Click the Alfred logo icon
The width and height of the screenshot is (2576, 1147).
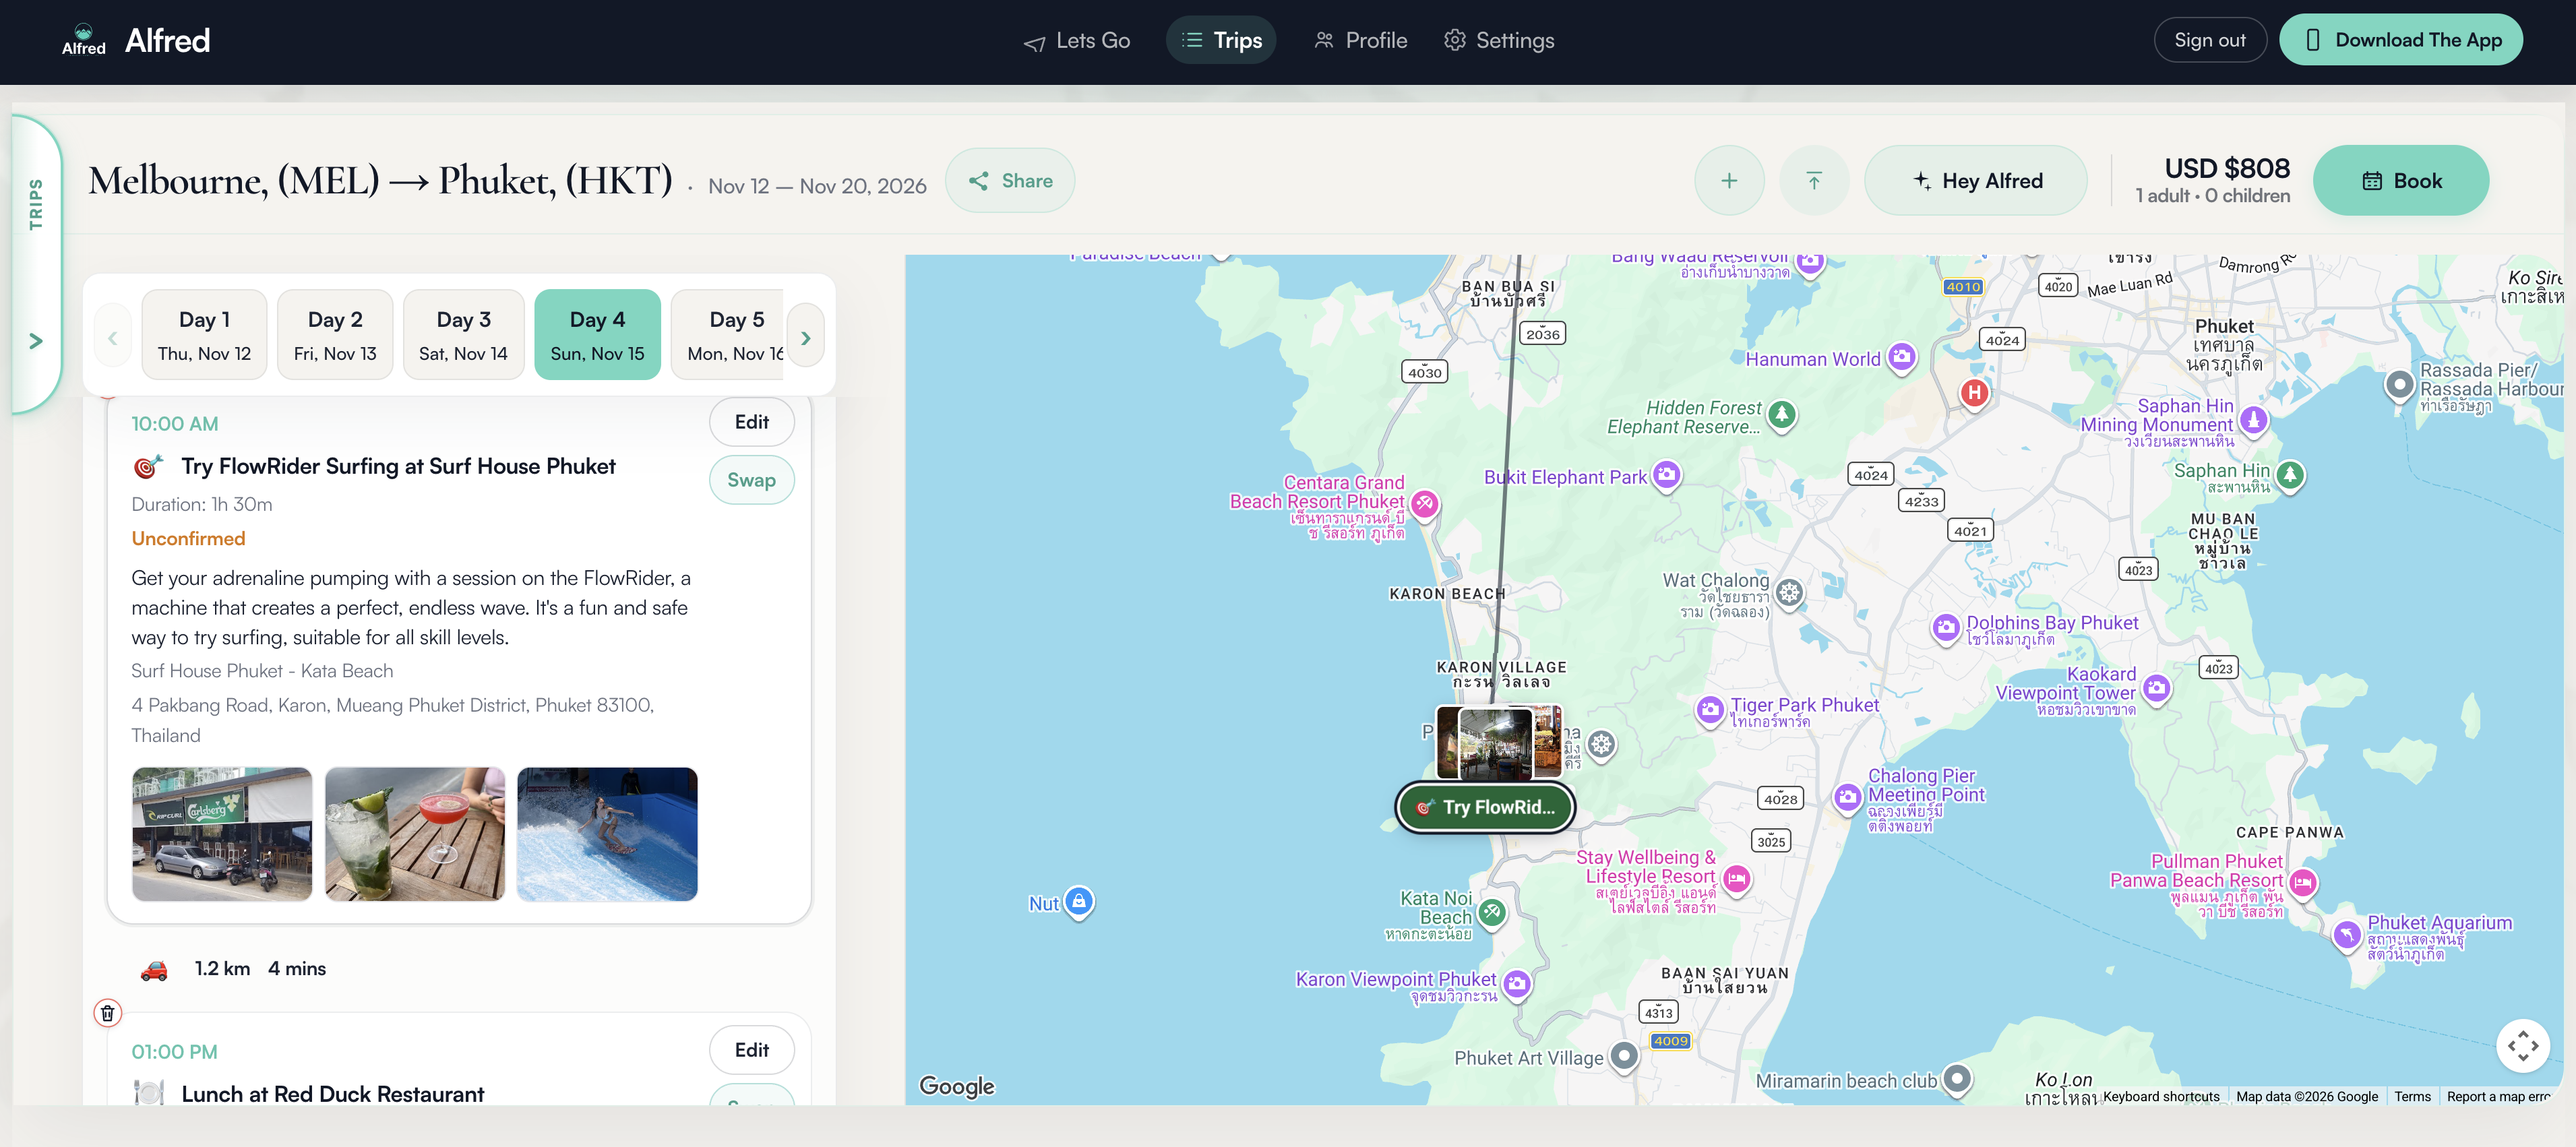tap(84, 40)
